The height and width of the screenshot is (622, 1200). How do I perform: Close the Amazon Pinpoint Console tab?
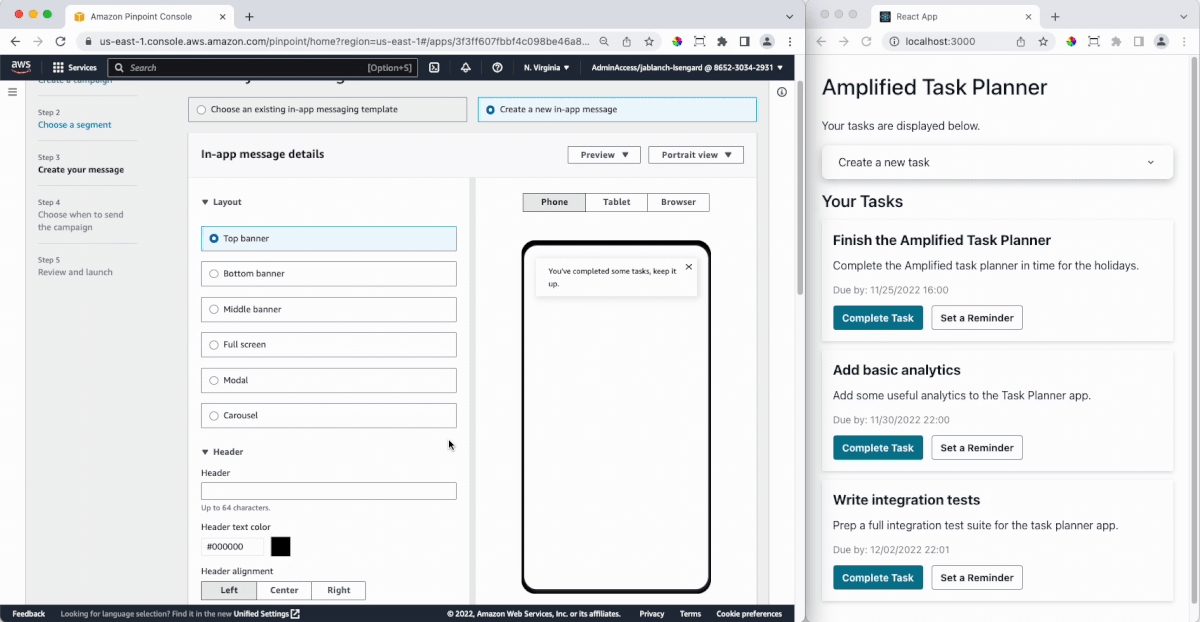click(x=223, y=16)
